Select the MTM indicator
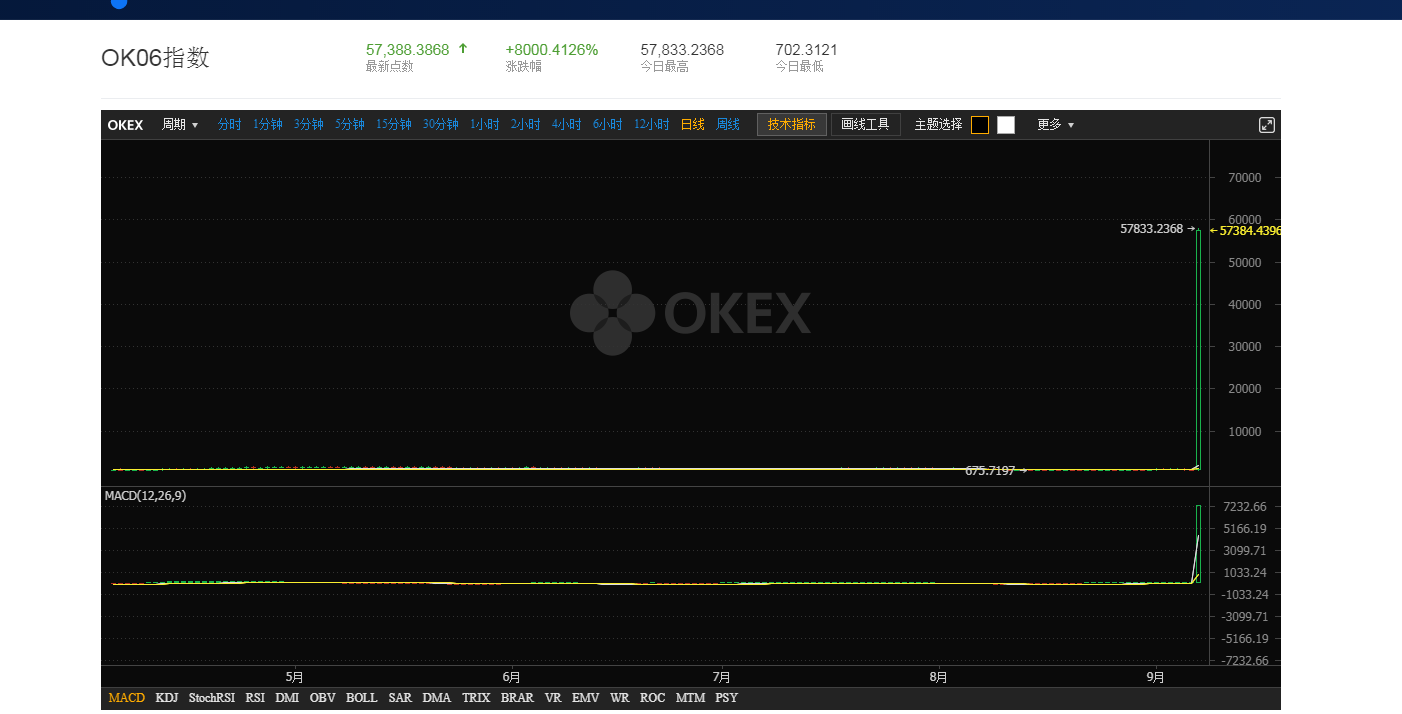 690,698
